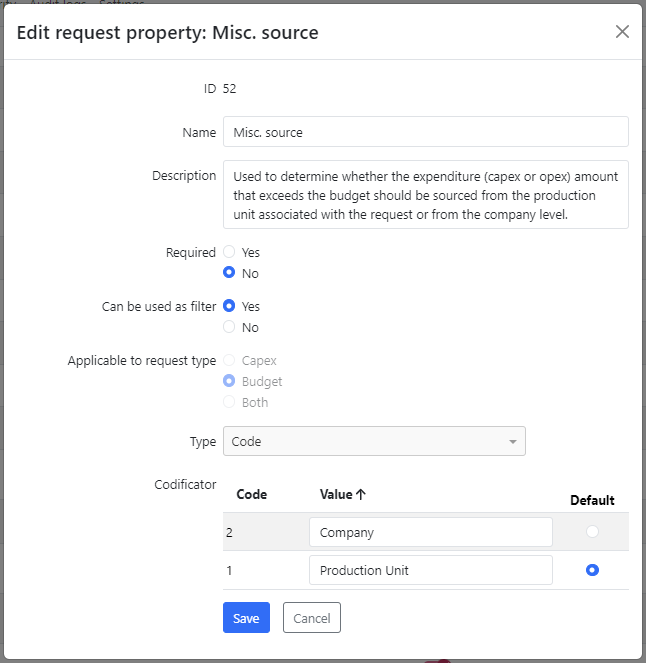Viewport: 646px width, 663px height.
Task: Select Yes for Can be used as filter
Action: pos(229,306)
